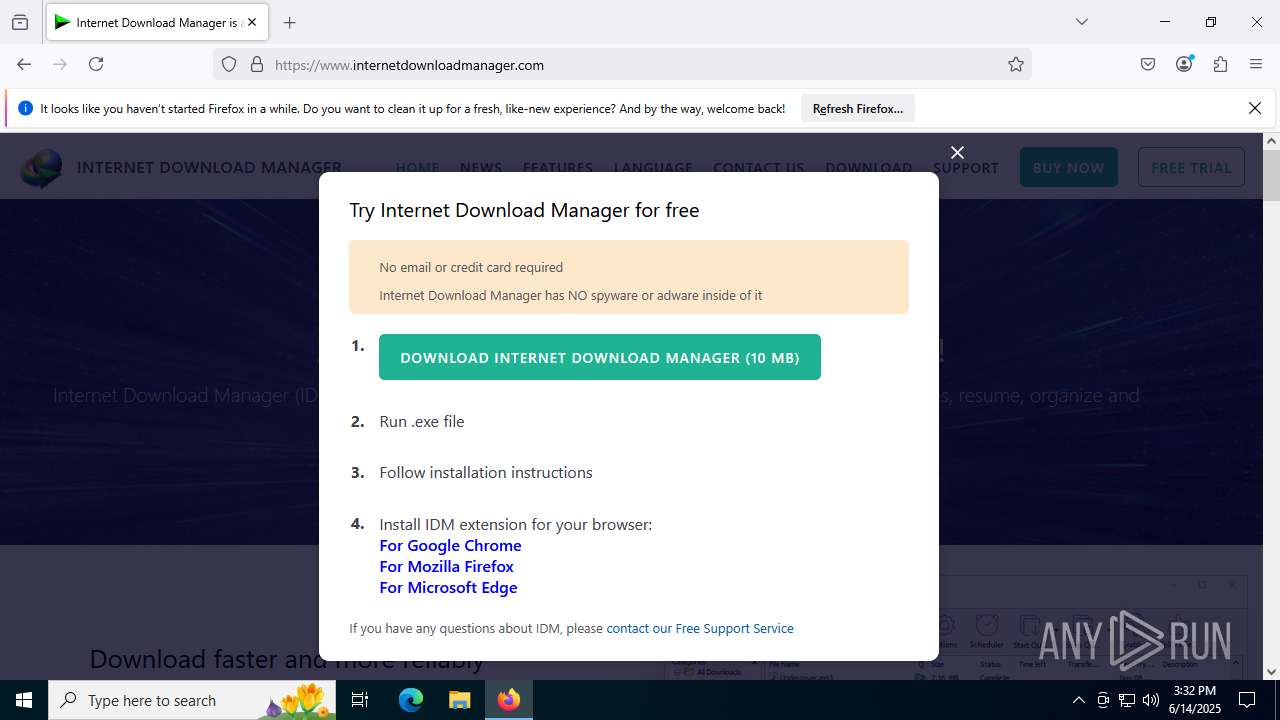Viewport: 1280px width, 720px height.
Task: Show hidden system tray icons
Action: [1078, 700]
